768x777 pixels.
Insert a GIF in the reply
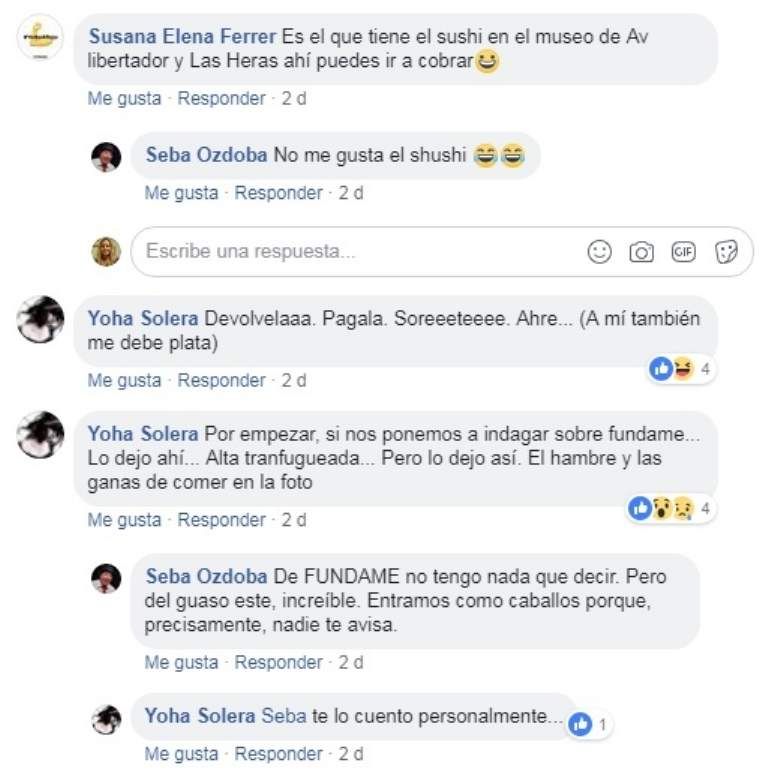[x=683, y=252]
